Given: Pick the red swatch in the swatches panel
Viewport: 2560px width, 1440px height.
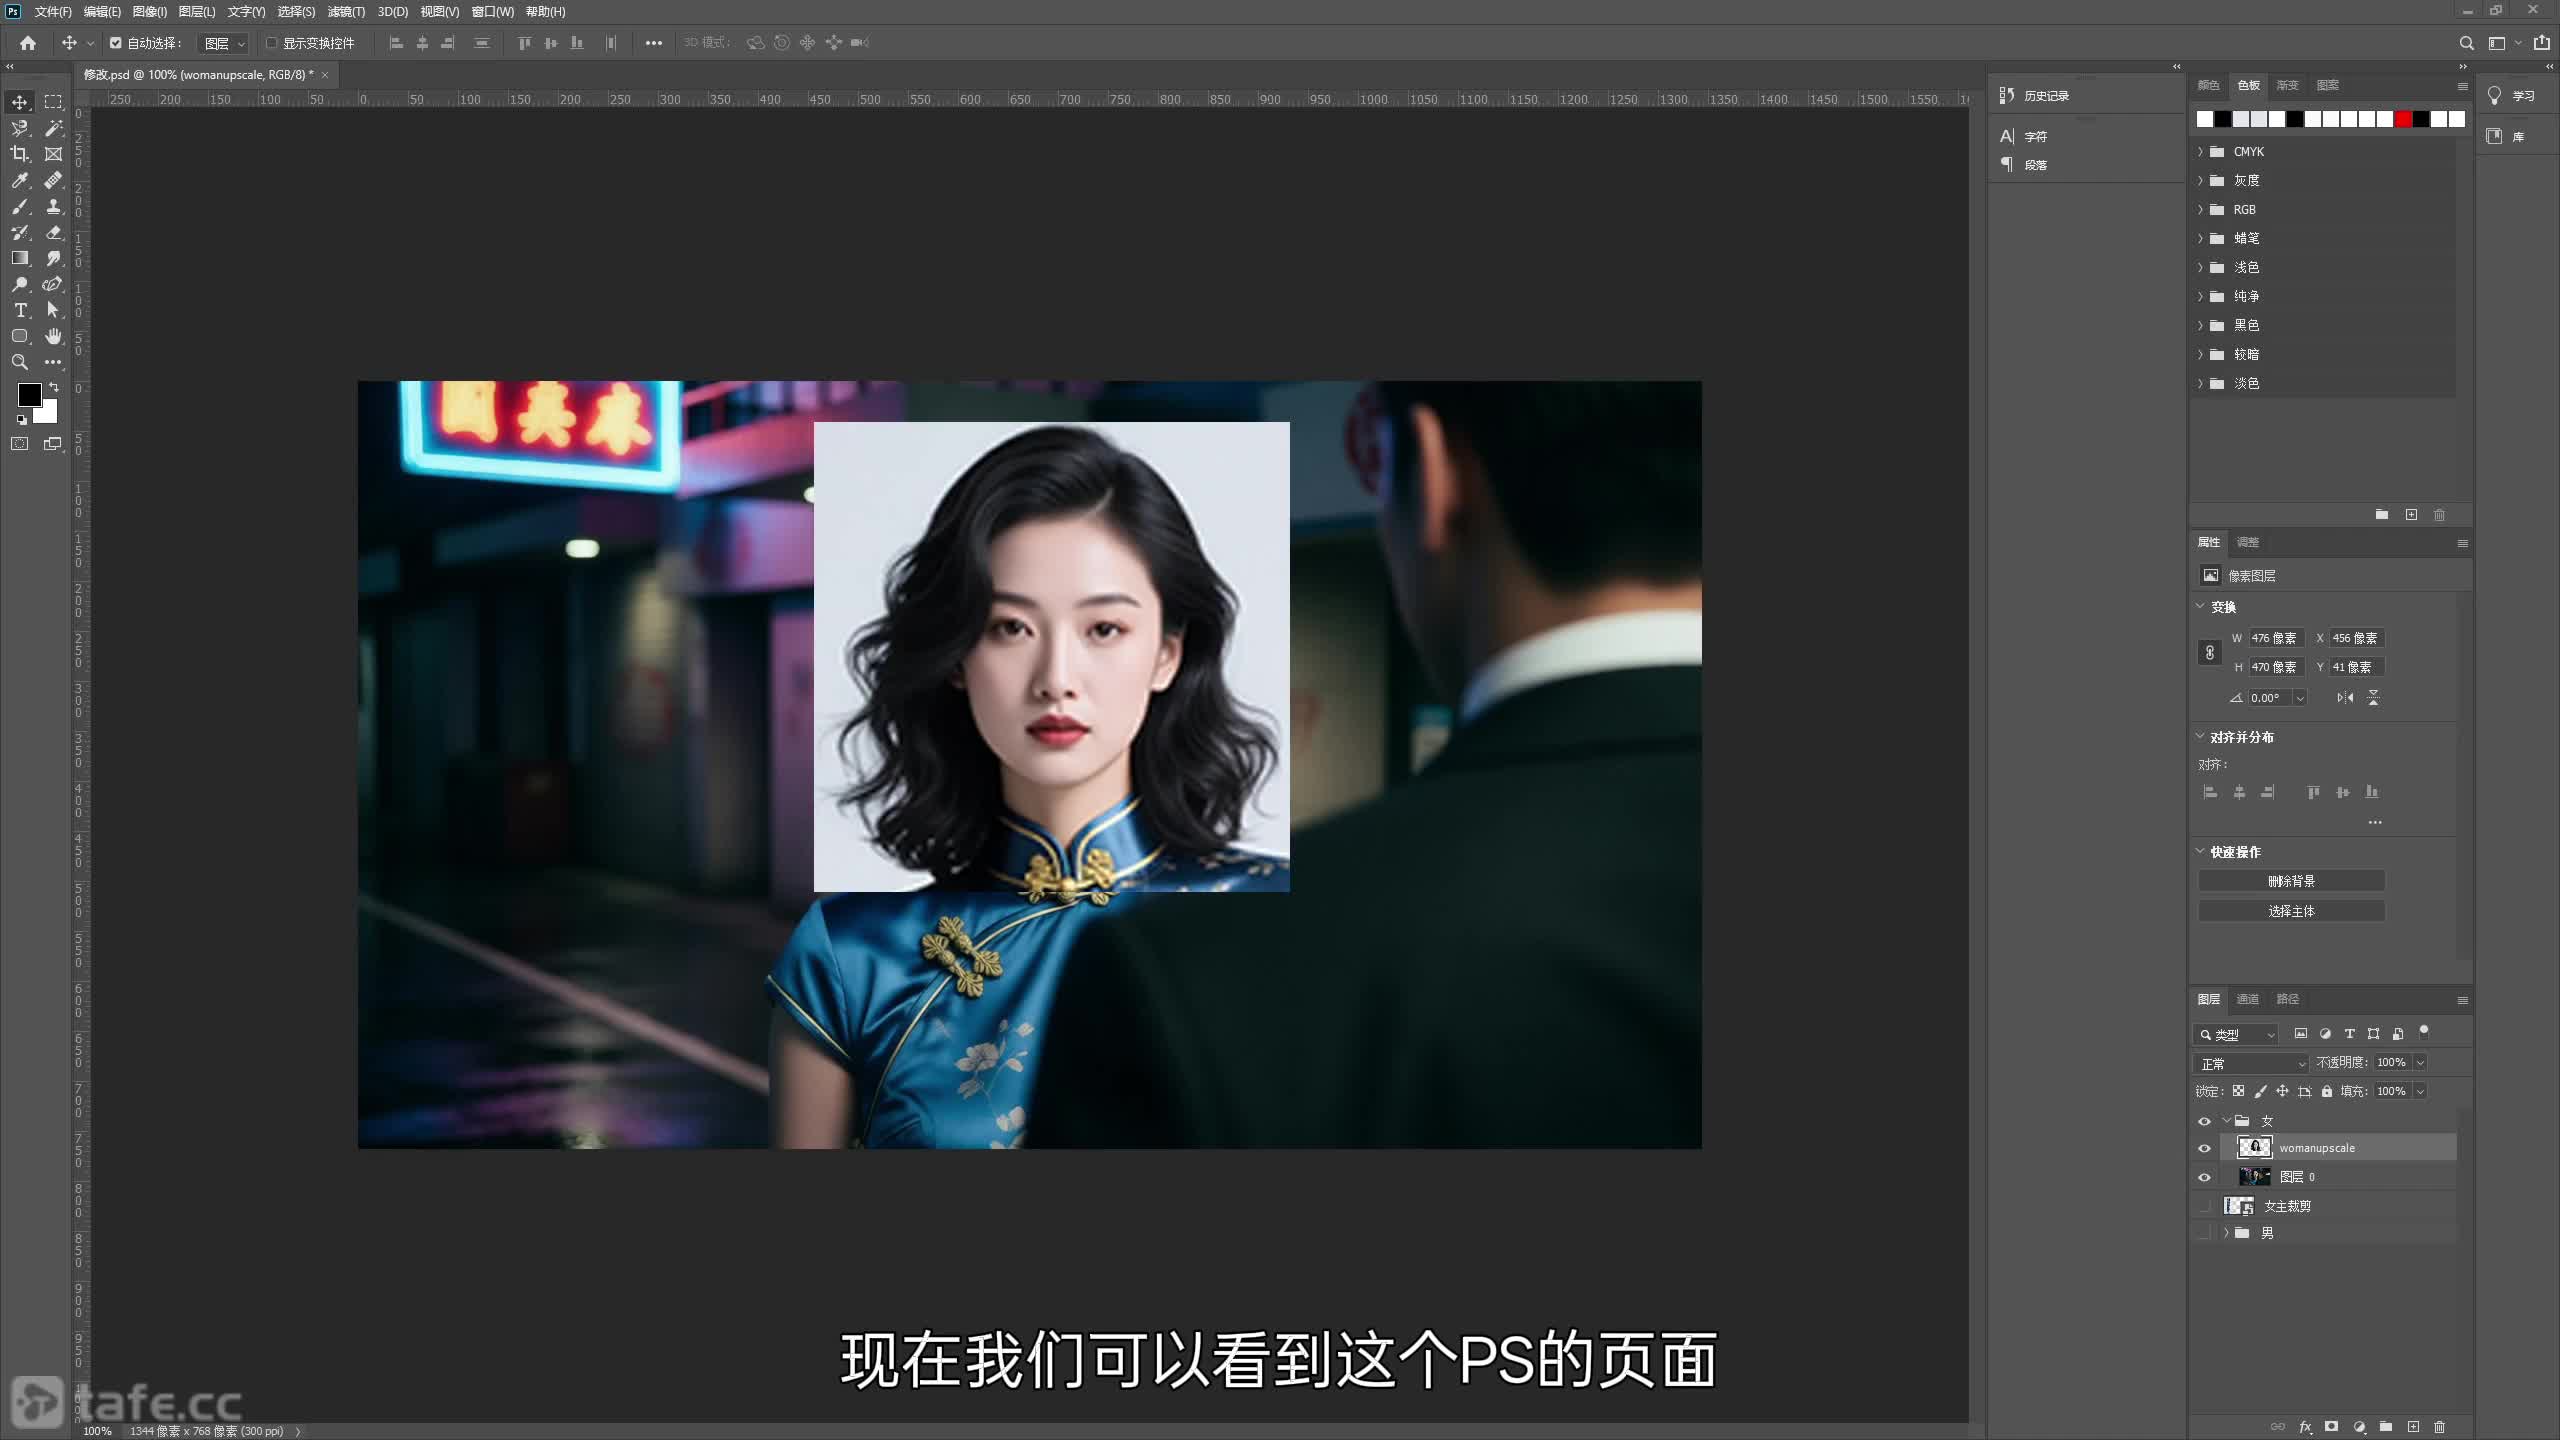Looking at the screenshot, I should 2403,119.
